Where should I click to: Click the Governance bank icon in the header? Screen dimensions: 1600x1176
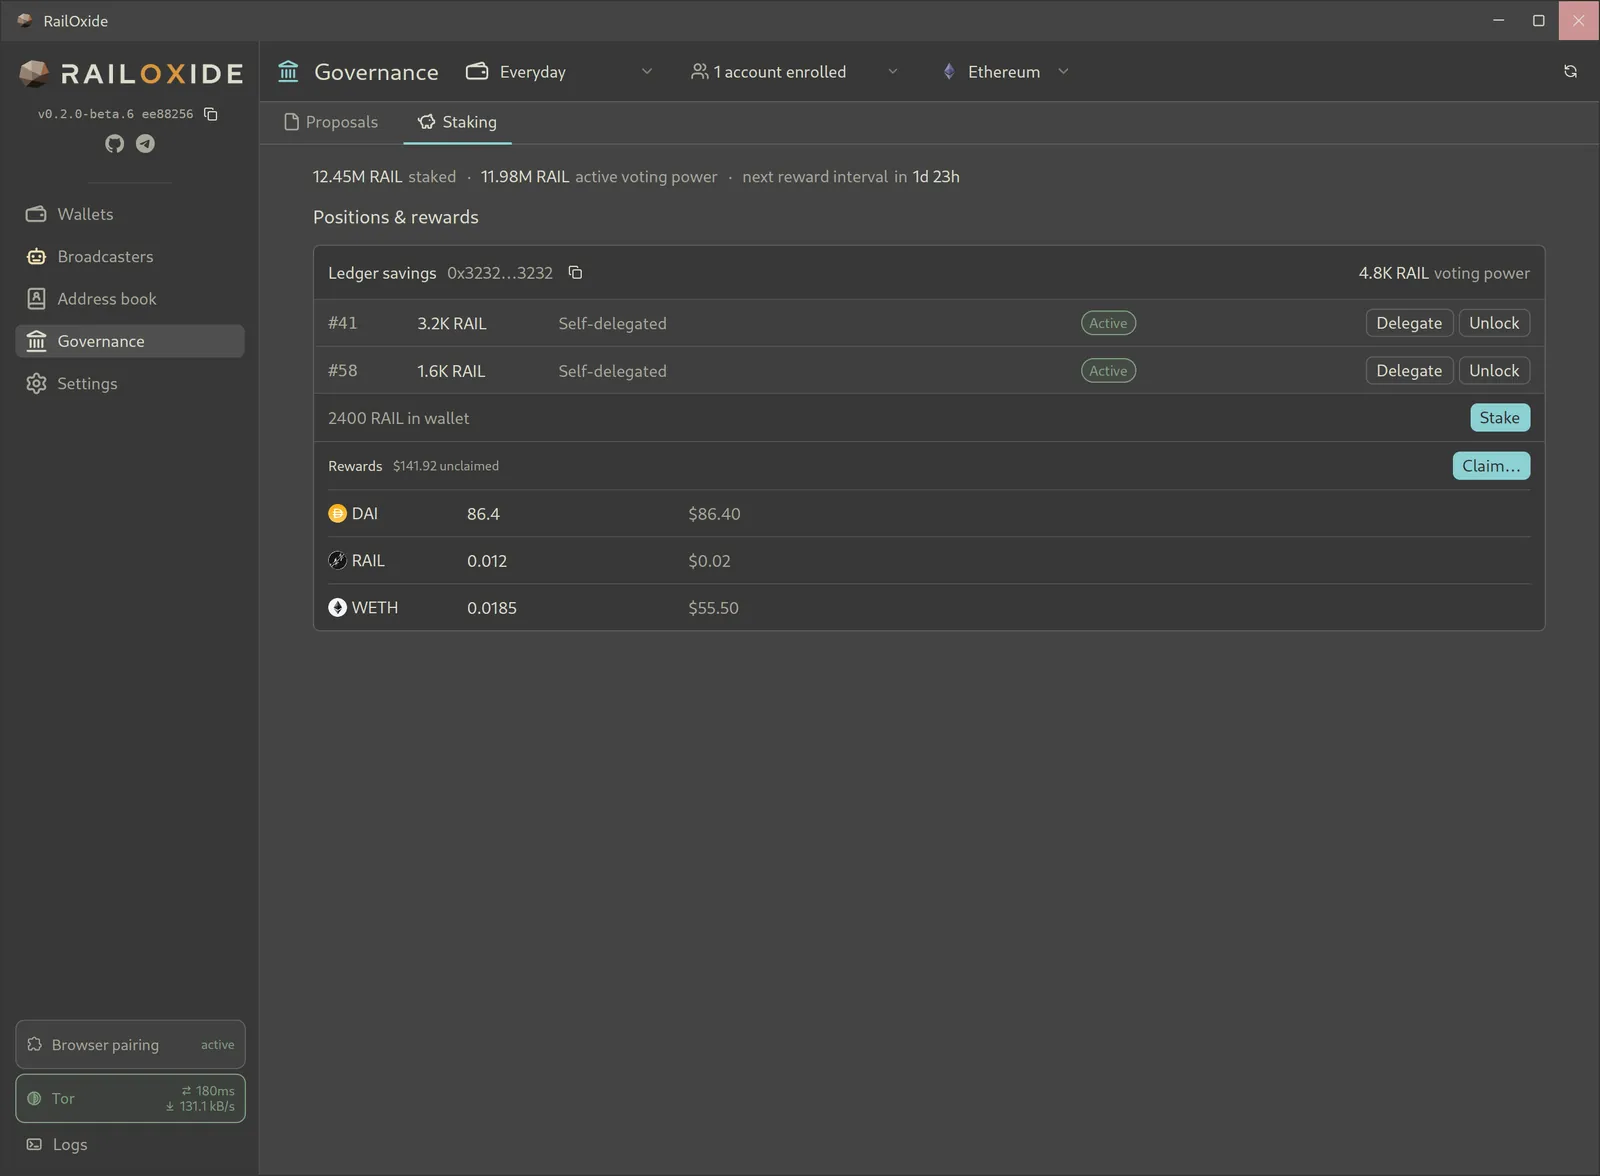pyautogui.click(x=288, y=71)
